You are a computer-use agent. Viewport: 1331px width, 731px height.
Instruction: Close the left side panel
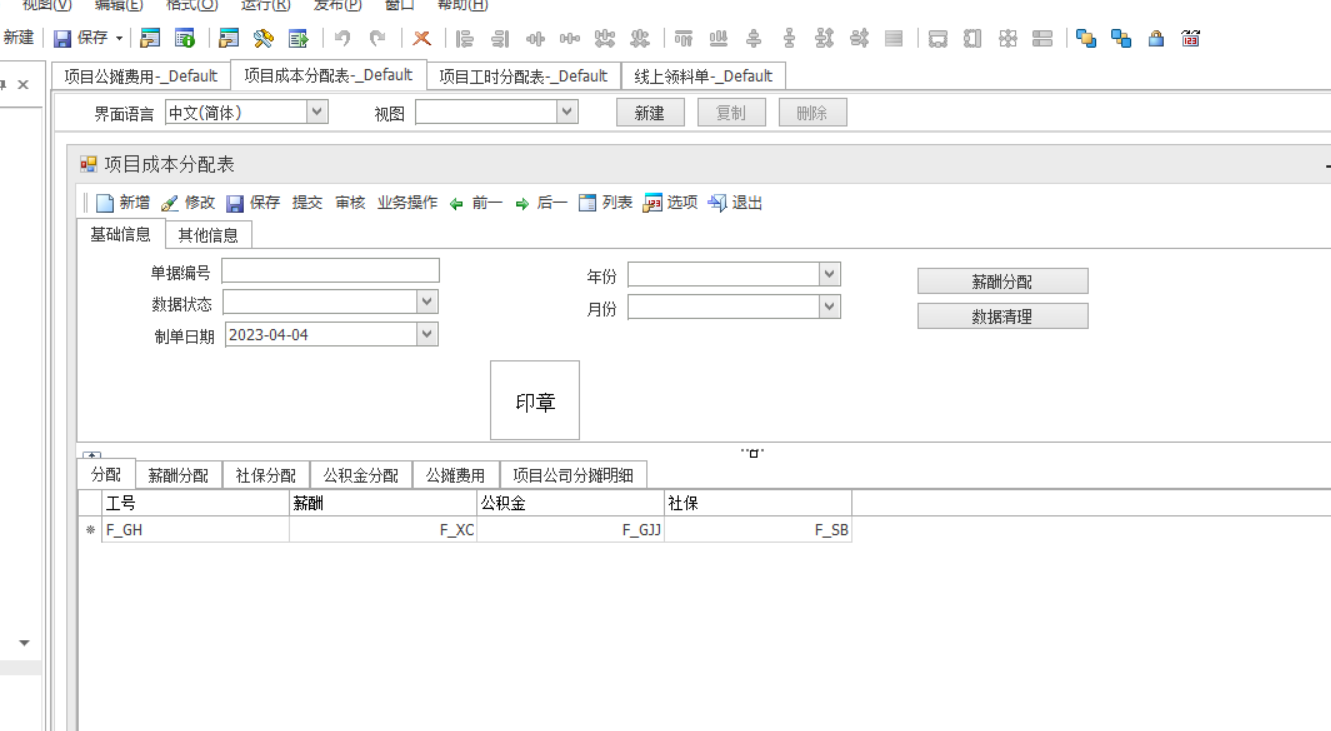(x=23, y=85)
